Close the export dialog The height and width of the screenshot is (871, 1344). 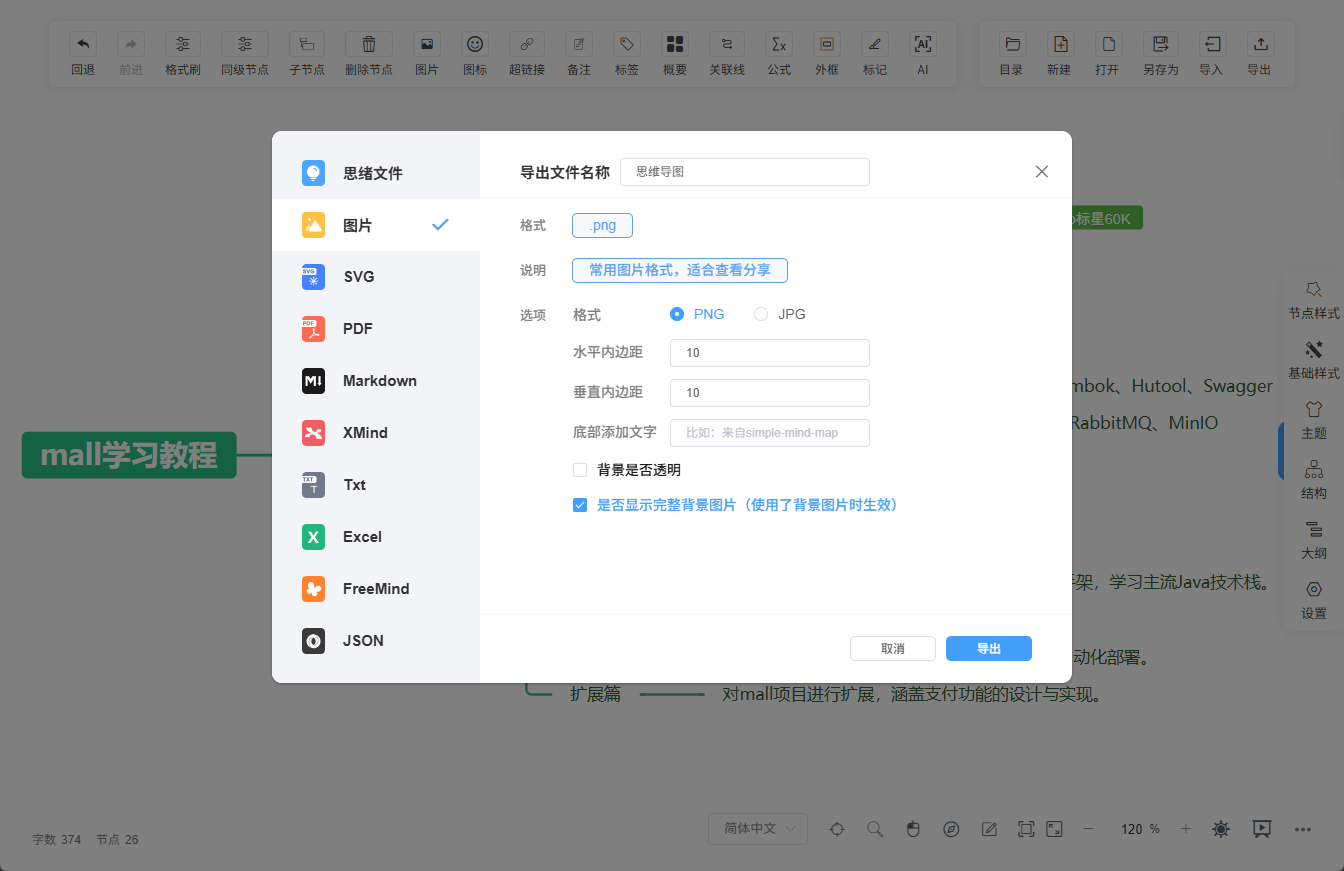(x=1041, y=172)
